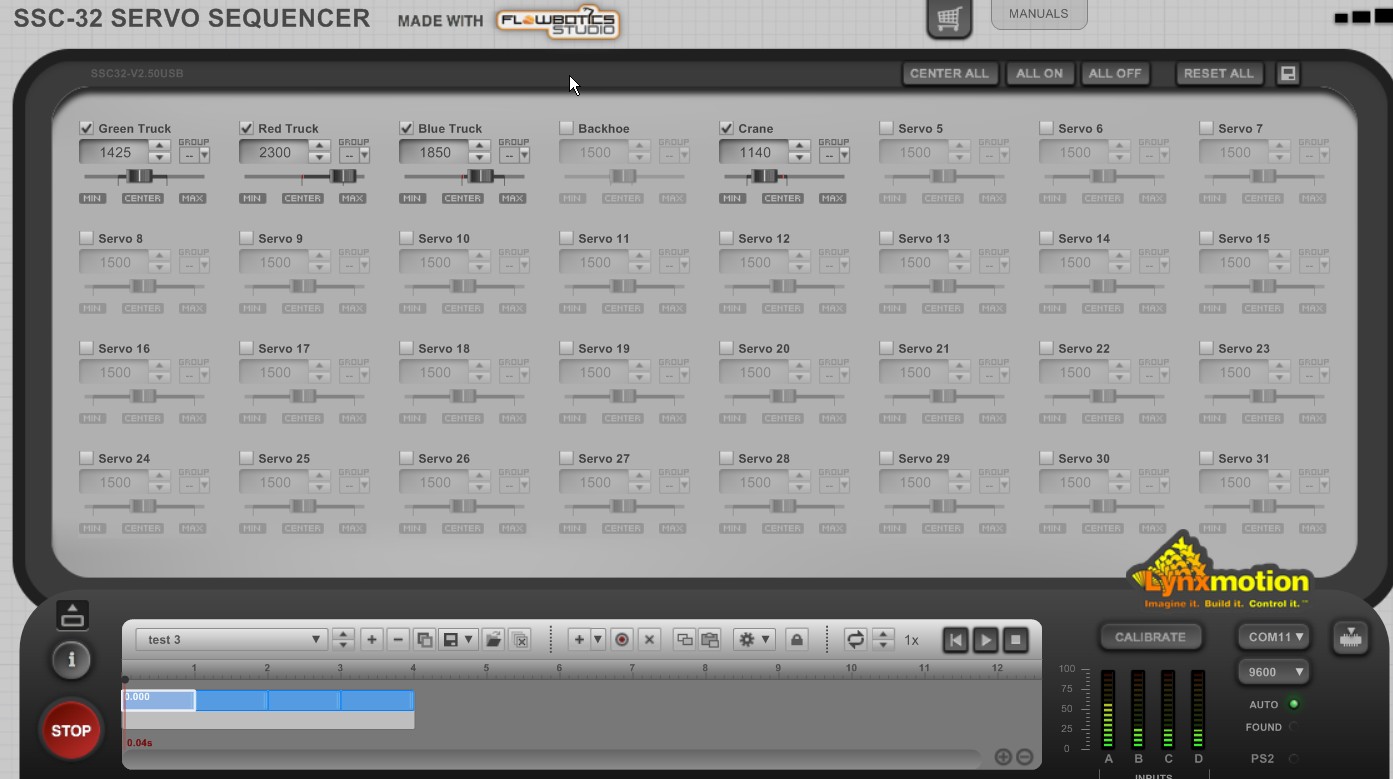The height and width of the screenshot is (779, 1393).
Task: Click the info button
Action: point(71,659)
